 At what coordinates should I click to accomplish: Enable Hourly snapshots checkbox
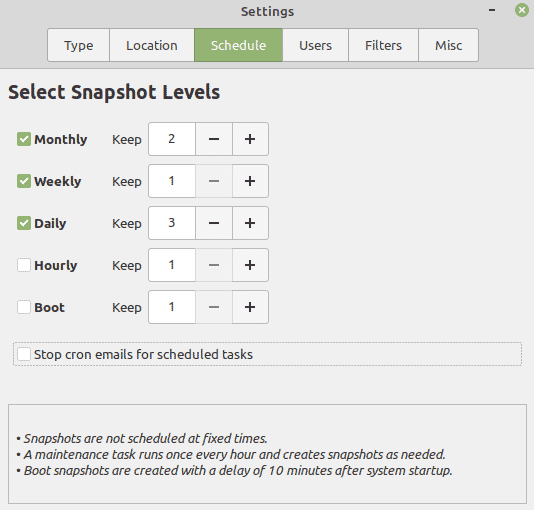pos(24,265)
